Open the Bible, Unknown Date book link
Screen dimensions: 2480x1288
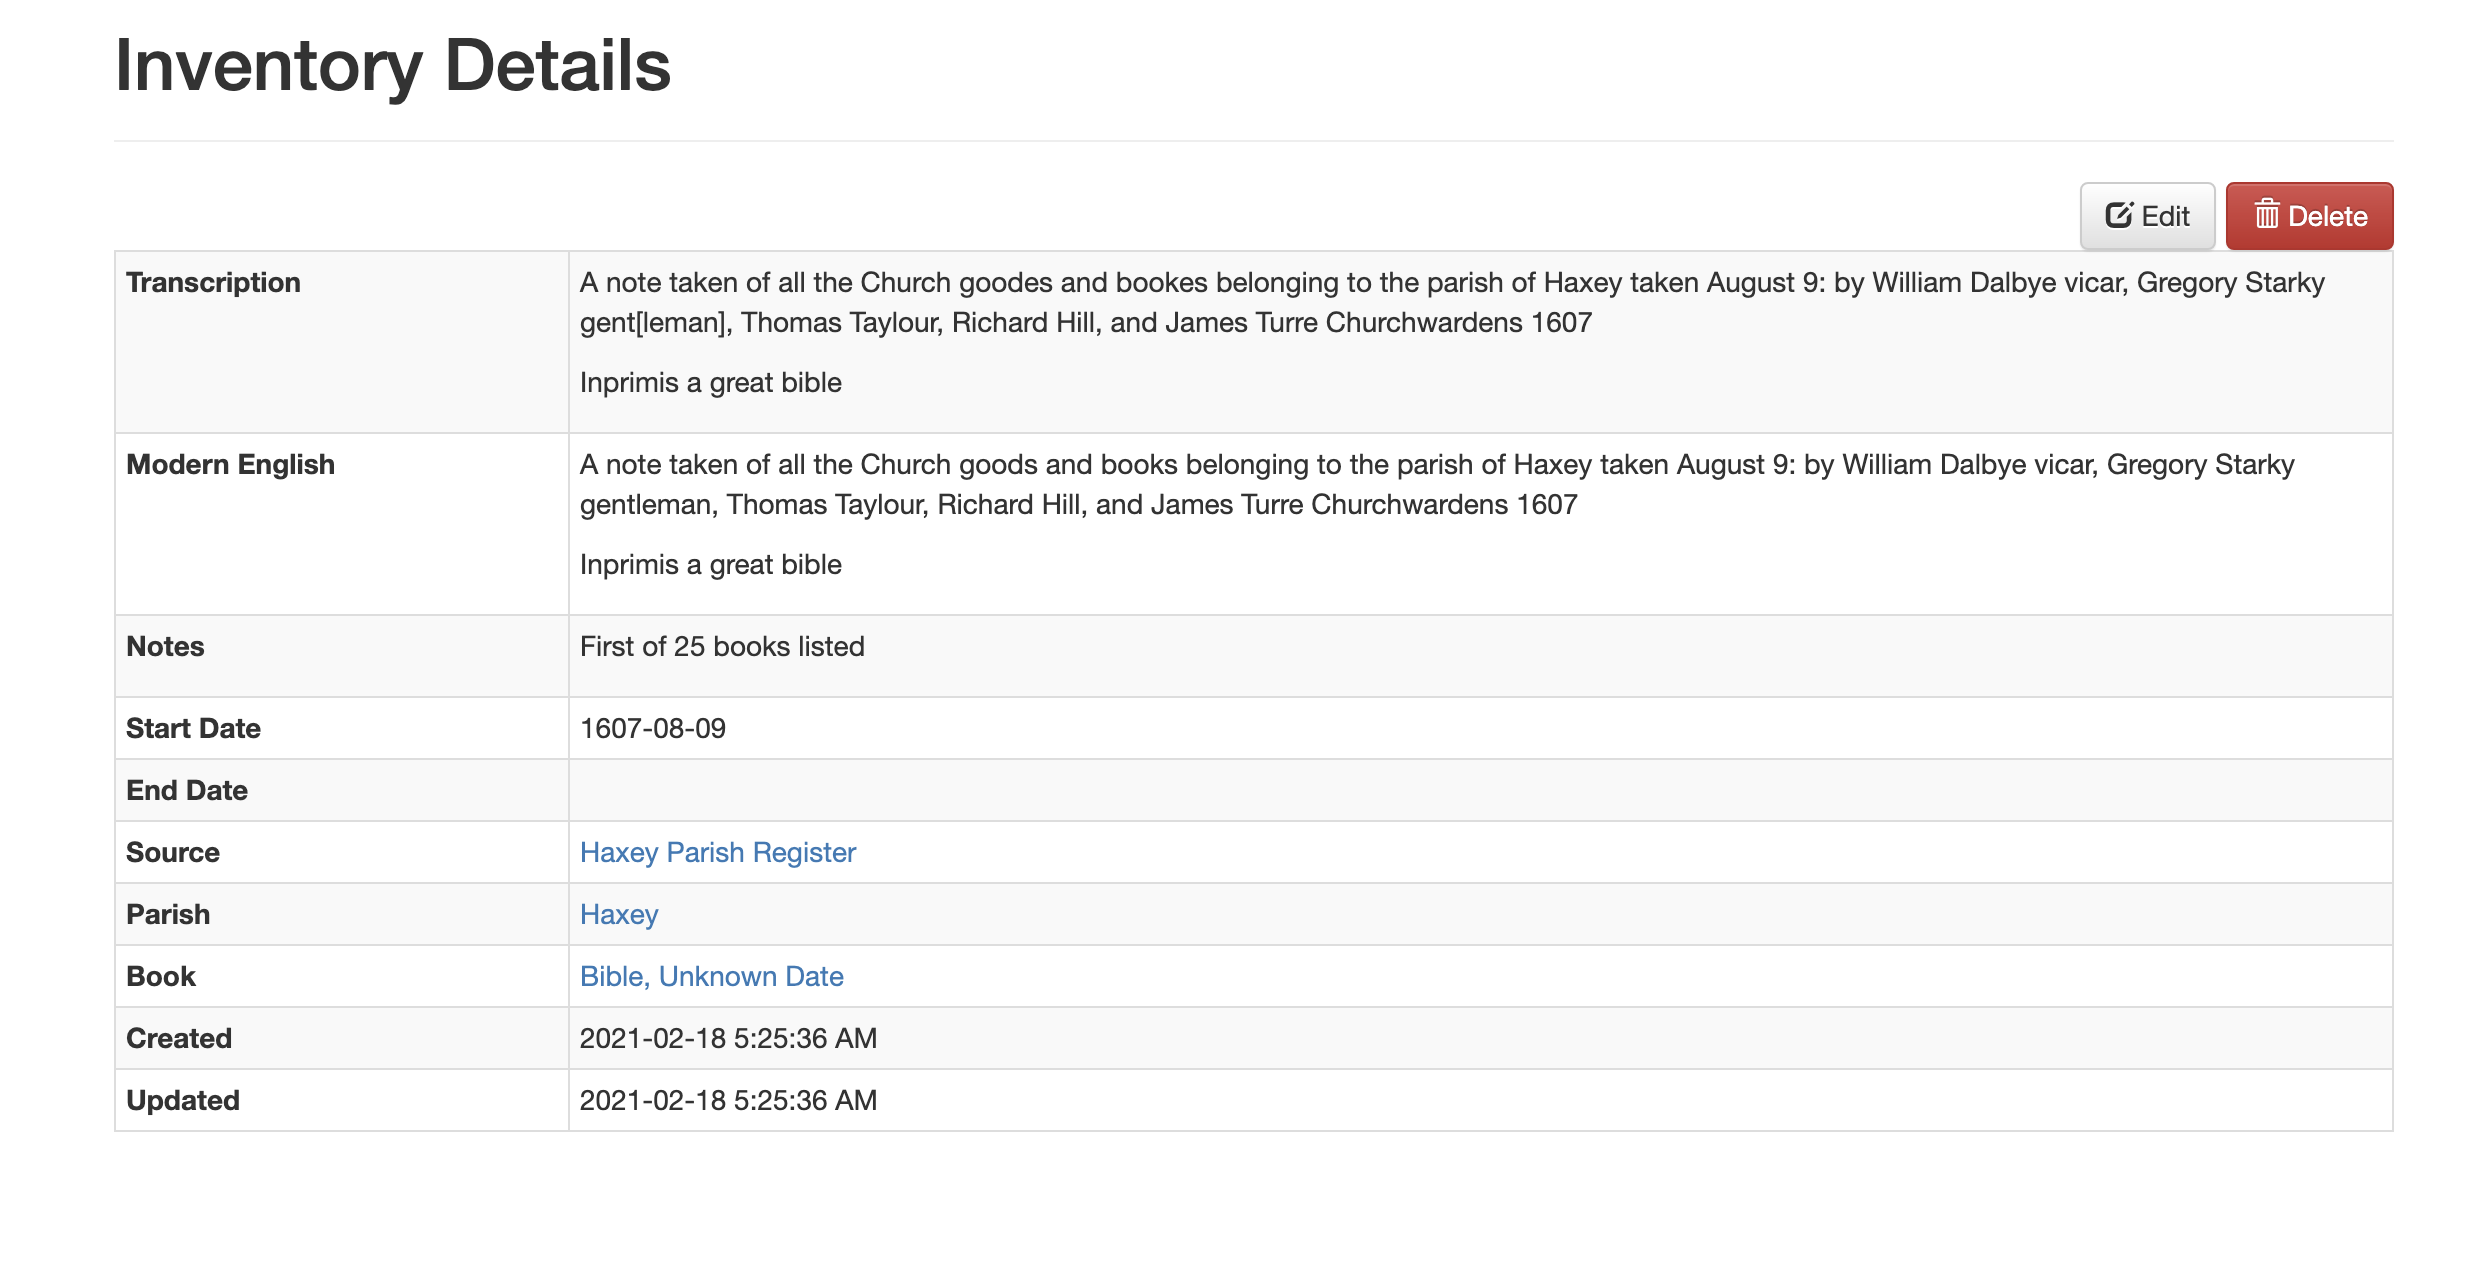[711, 976]
